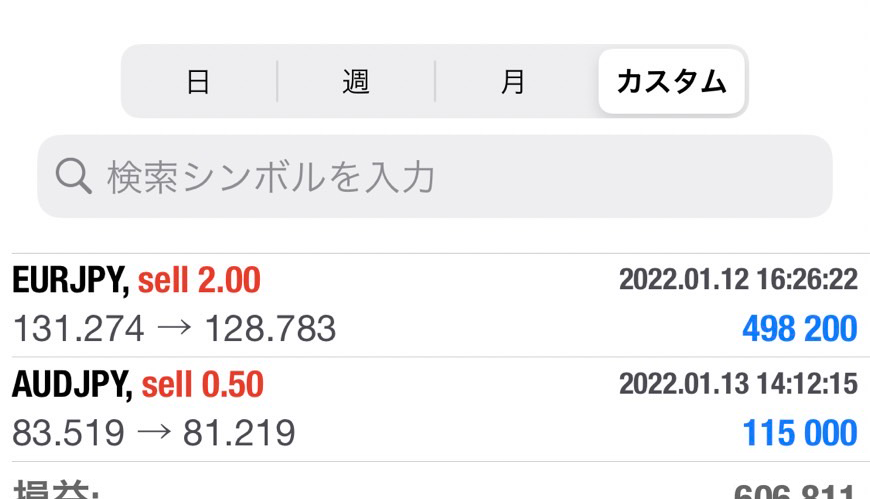Tap the AUDJPY price 83.519 → 81.219
870x499 pixels.
[154, 433]
